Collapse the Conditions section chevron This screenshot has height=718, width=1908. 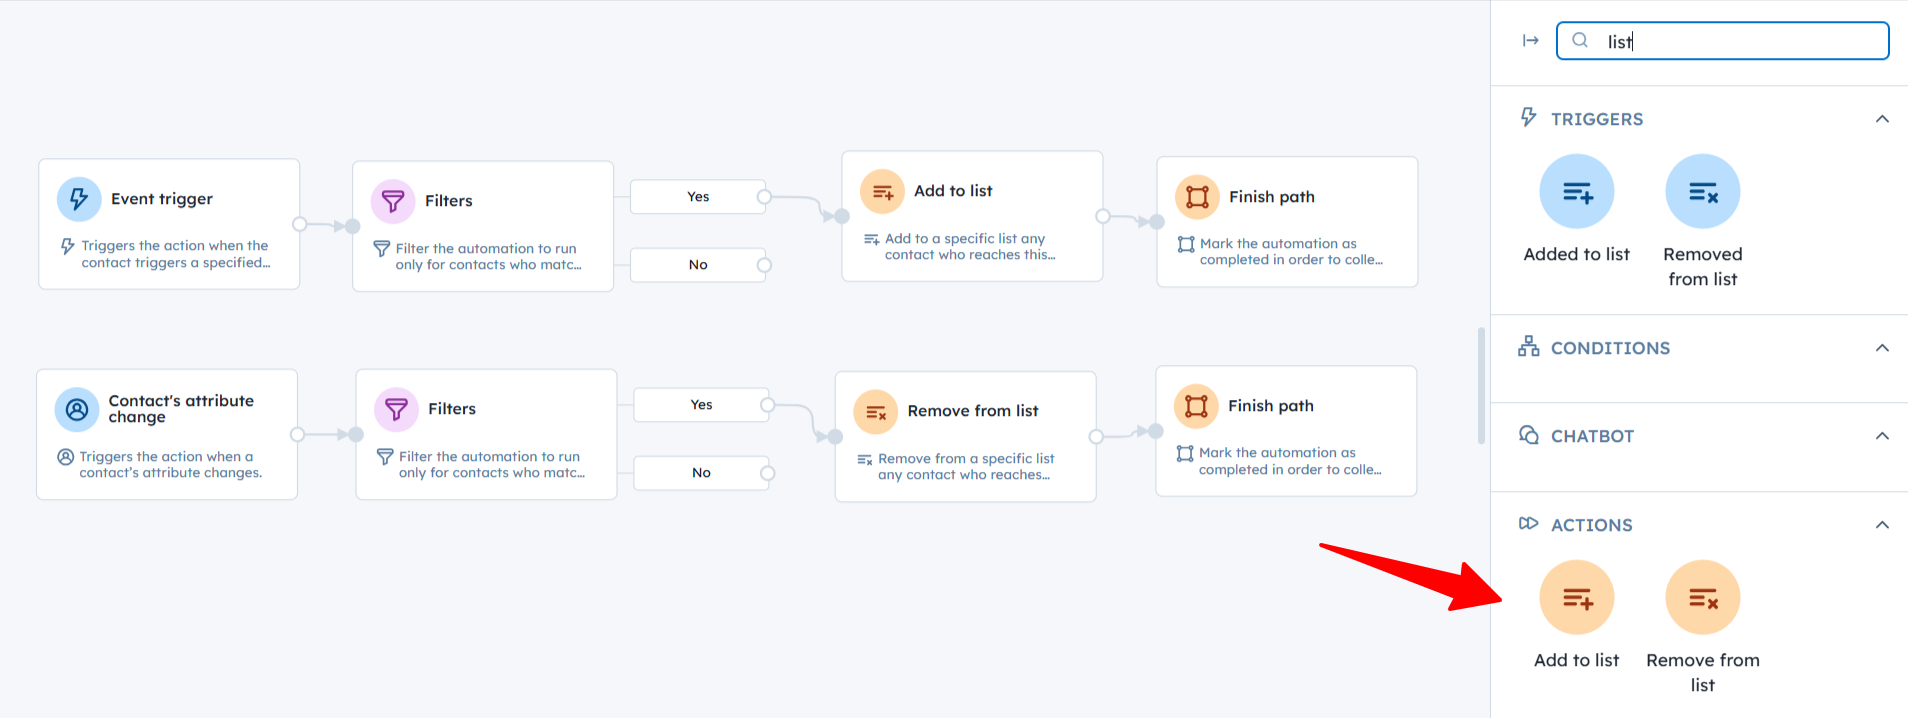point(1881,348)
